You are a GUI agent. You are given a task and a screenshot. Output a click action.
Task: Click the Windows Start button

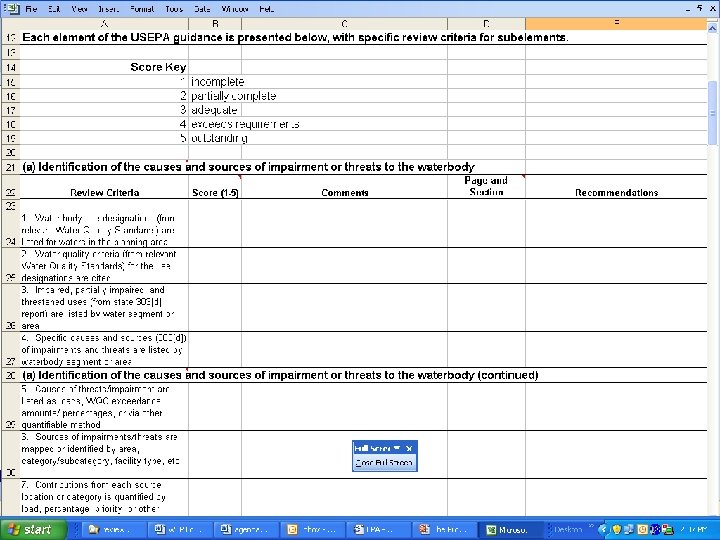click(33, 529)
